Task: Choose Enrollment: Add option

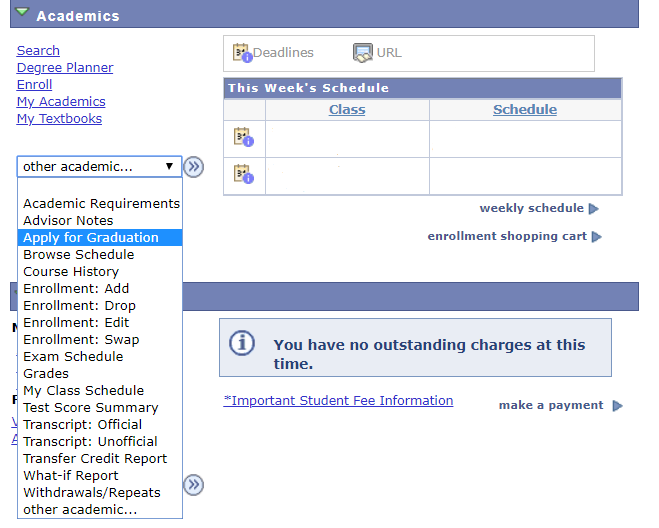Action: pyautogui.click(x=100, y=288)
